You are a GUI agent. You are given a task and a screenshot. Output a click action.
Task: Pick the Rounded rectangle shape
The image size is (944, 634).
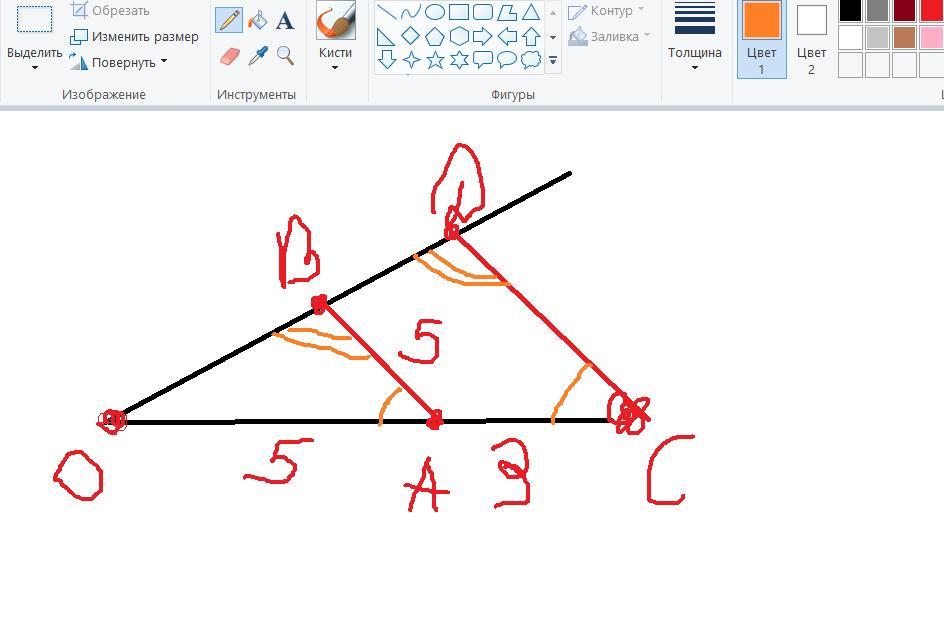[483, 11]
